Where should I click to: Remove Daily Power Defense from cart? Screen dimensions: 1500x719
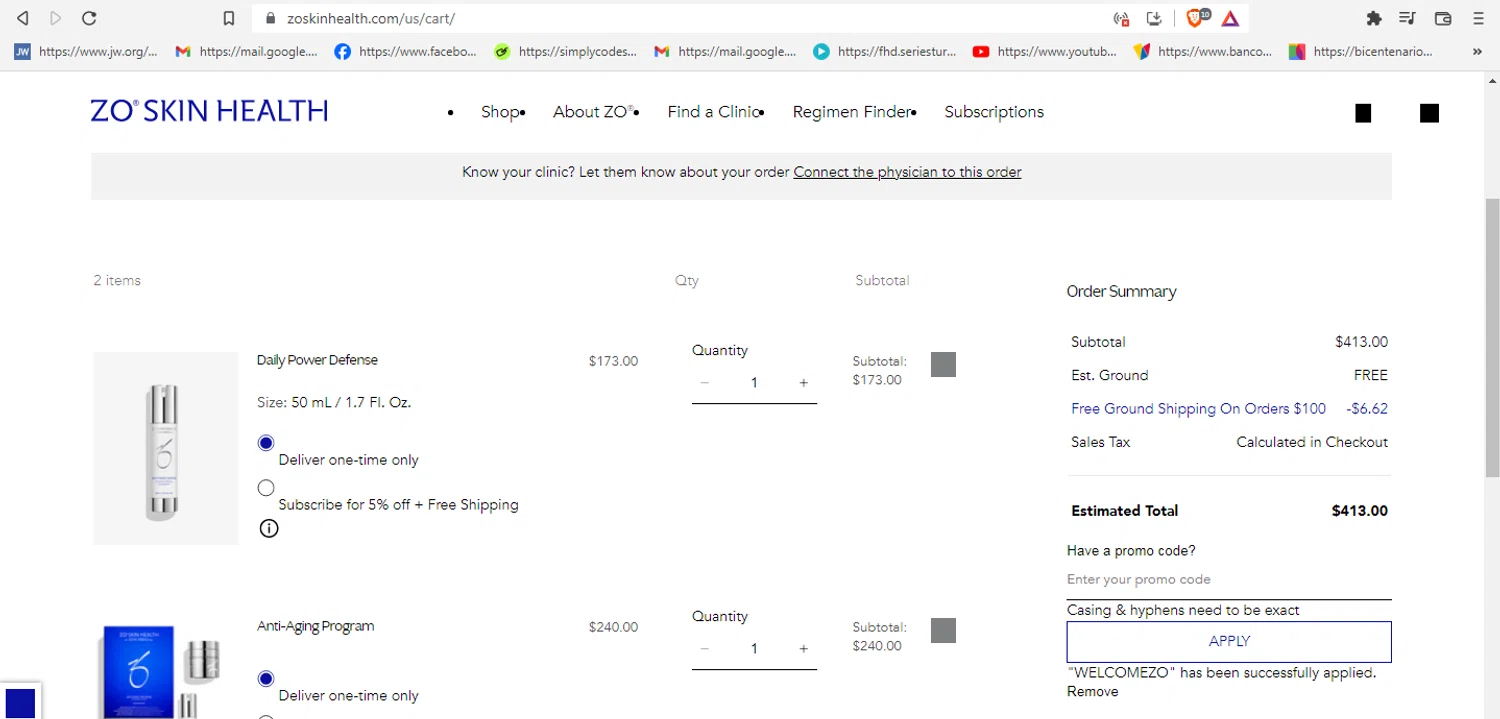[x=943, y=364]
